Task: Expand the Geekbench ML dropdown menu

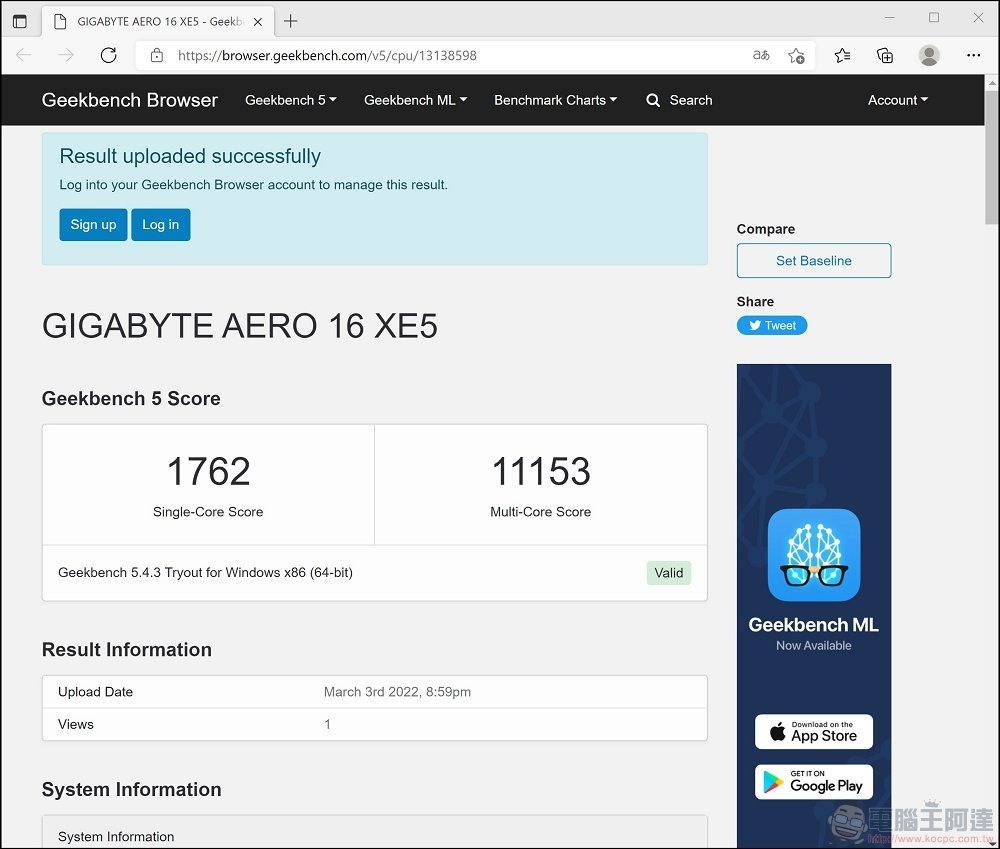Action: pyautogui.click(x=415, y=100)
